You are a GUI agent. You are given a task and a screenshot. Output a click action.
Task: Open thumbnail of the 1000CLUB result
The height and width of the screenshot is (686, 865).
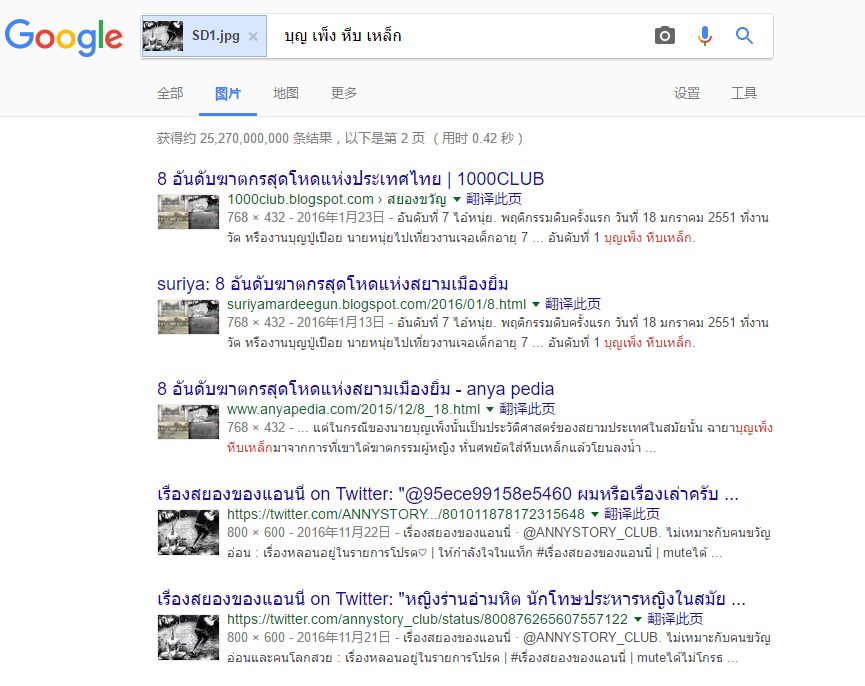click(188, 212)
